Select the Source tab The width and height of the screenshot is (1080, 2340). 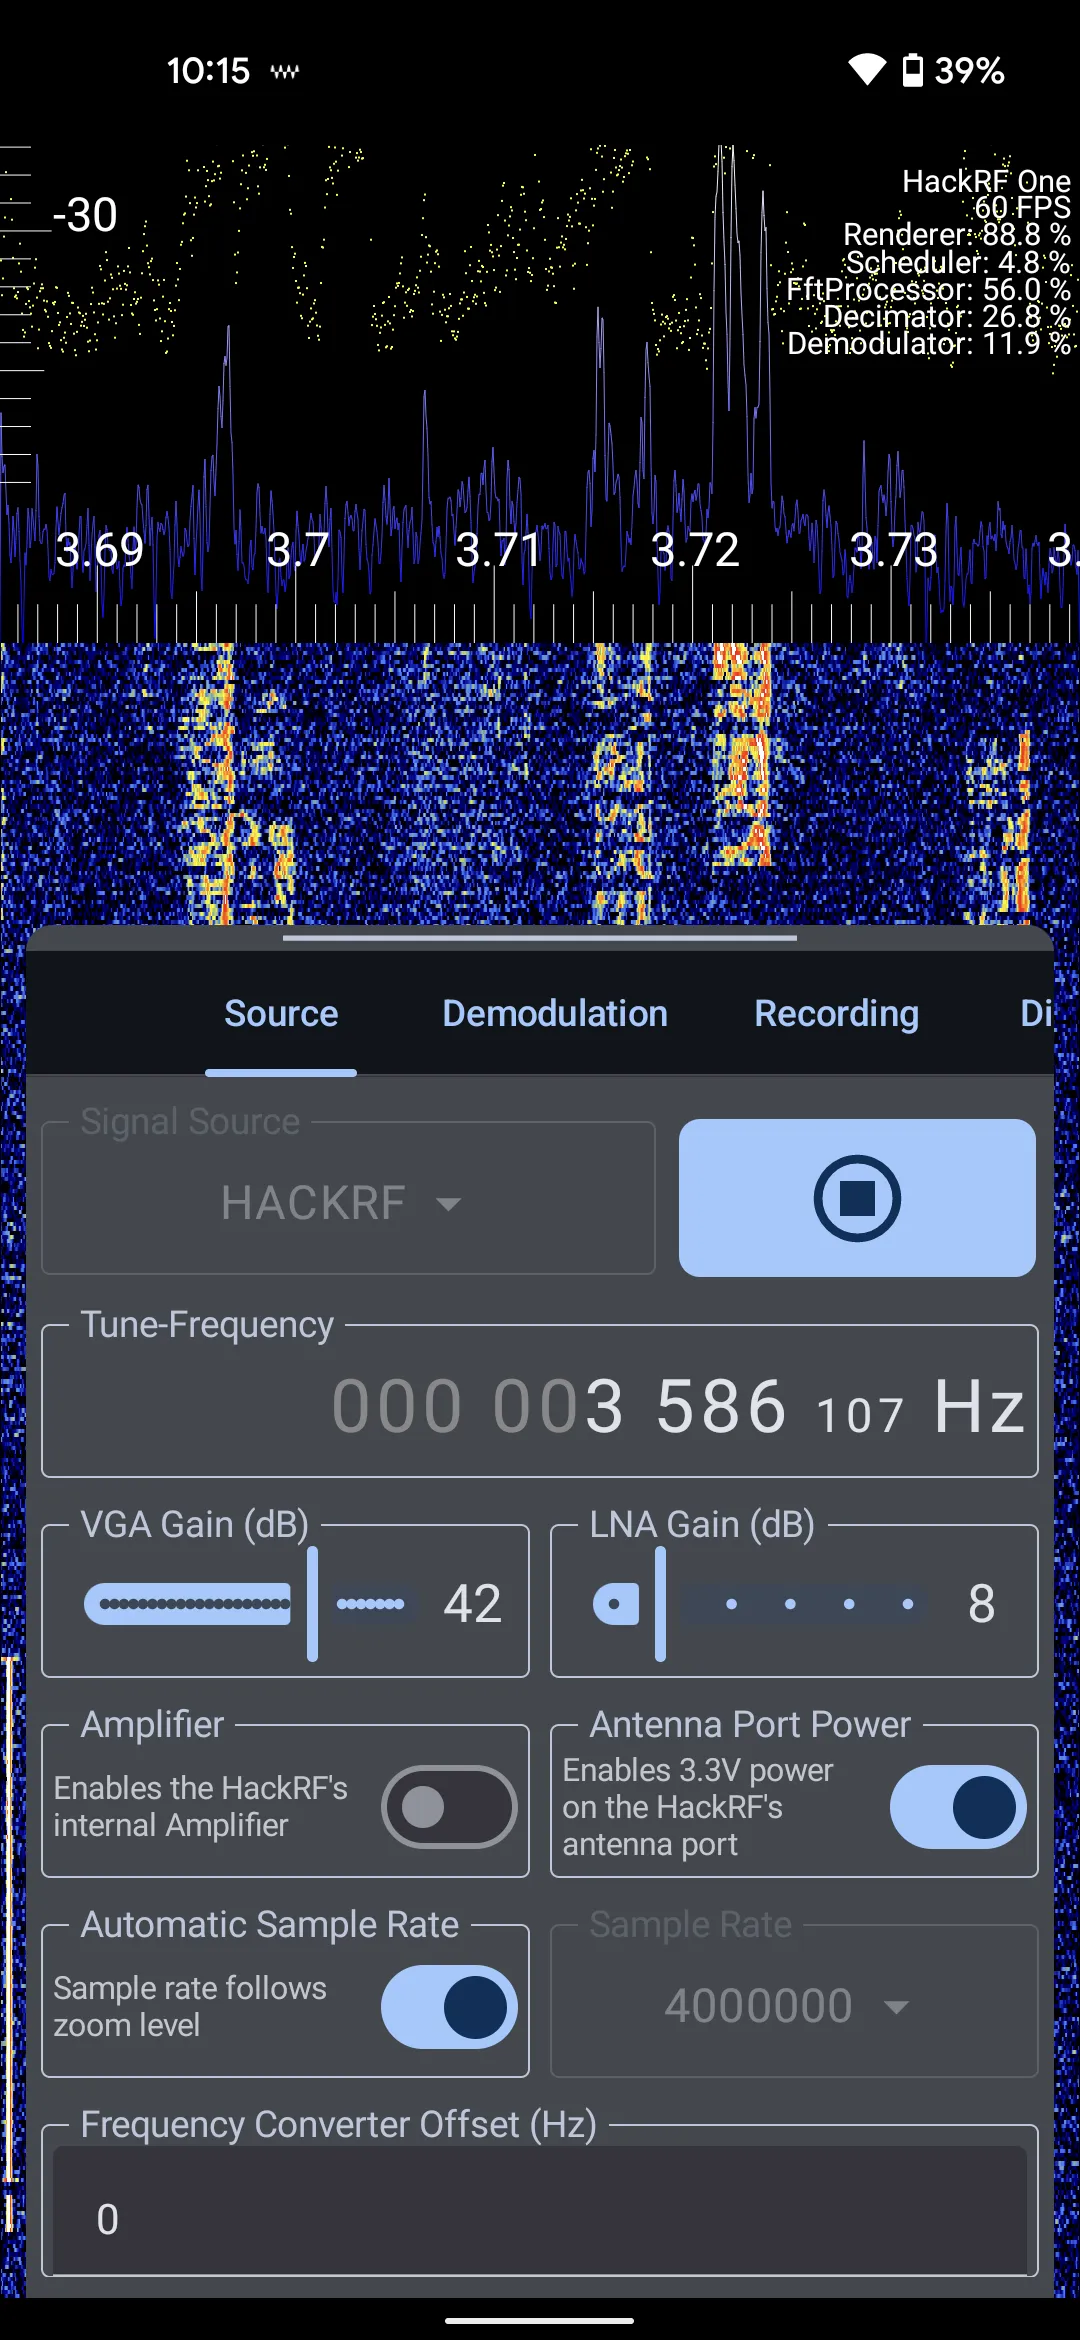pos(281,1014)
